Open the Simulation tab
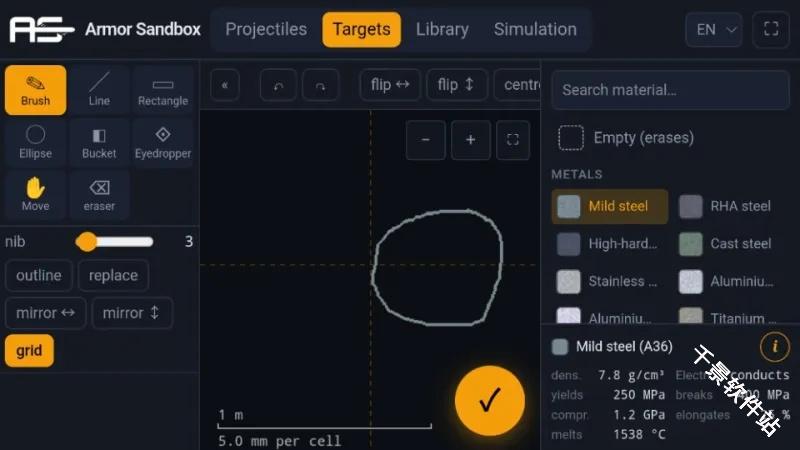The width and height of the screenshot is (800, 450). 535,30
